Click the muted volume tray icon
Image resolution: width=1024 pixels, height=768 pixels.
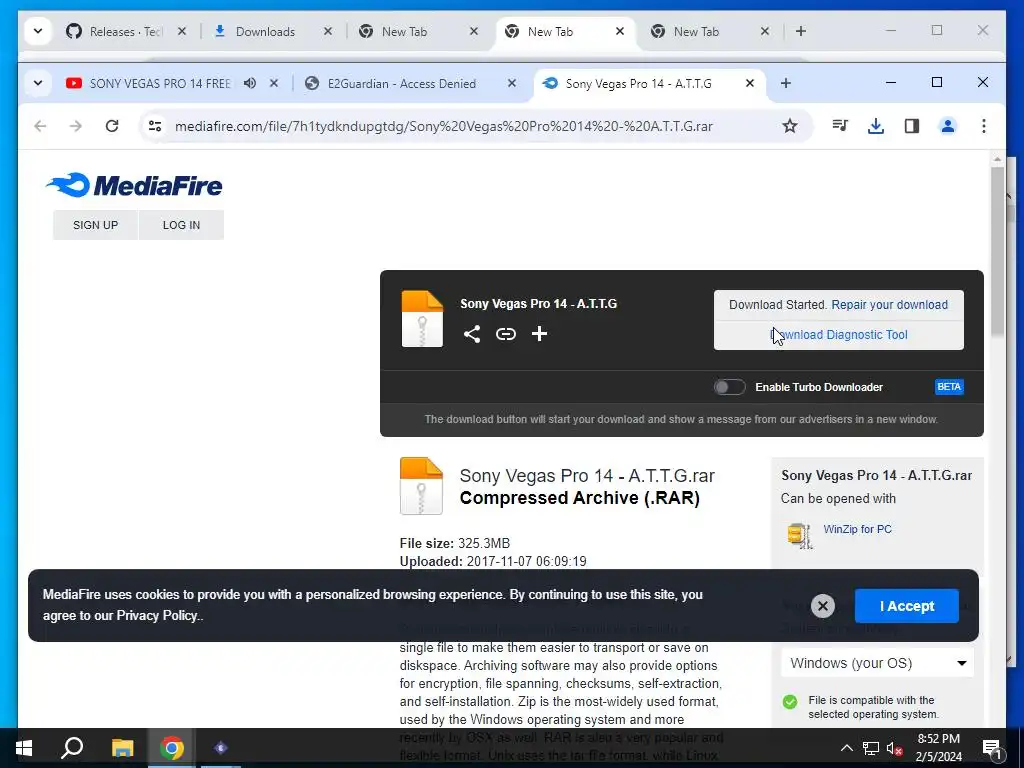pos(894,748)
